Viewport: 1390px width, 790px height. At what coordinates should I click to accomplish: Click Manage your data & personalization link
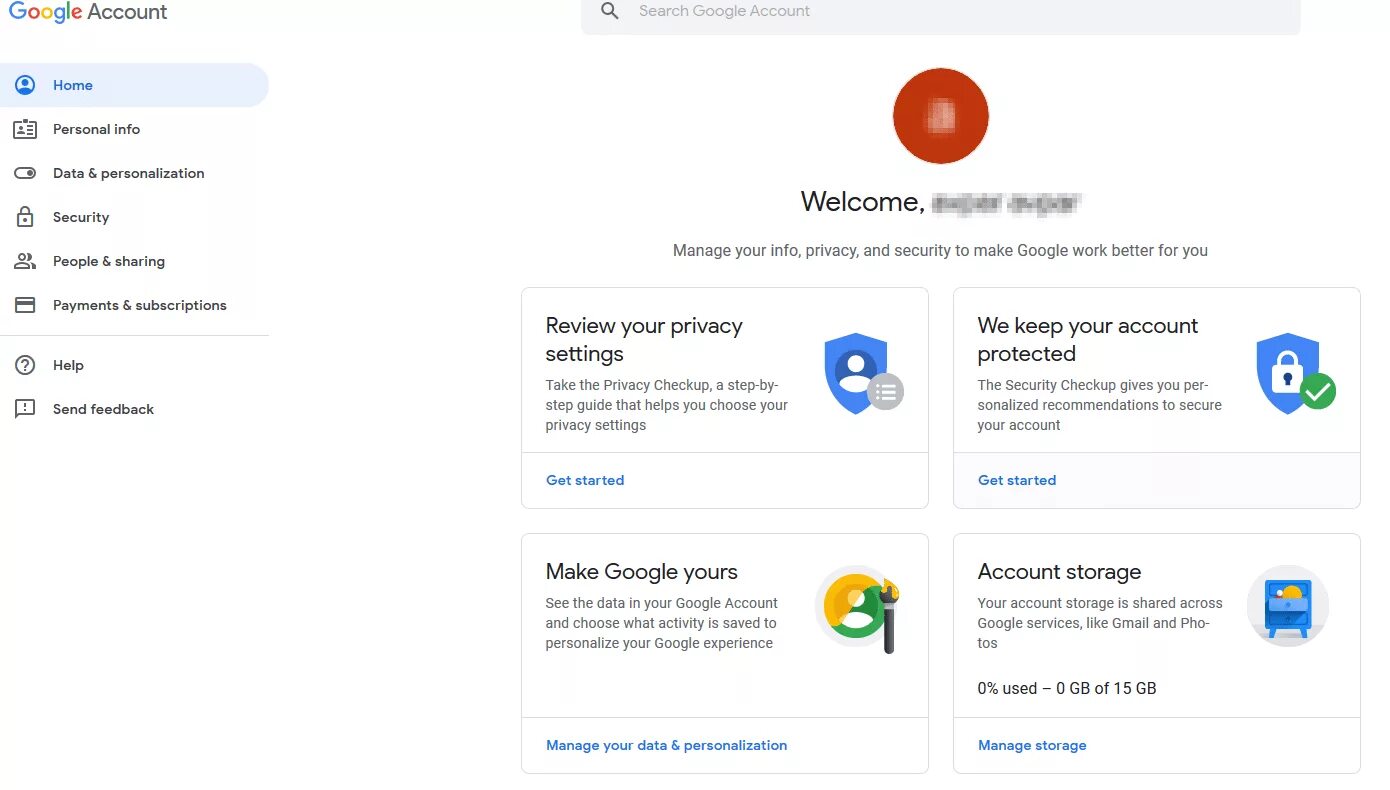coord(666,745)
